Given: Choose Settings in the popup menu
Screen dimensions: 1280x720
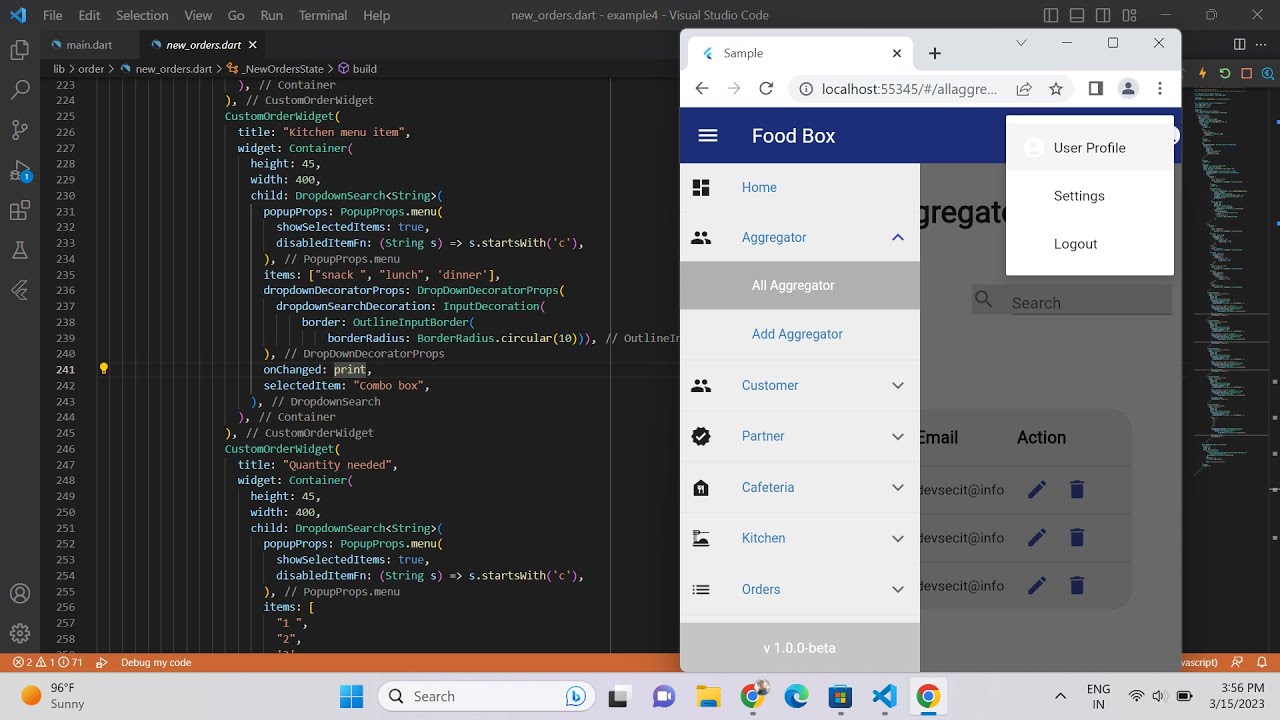Looking at the screenshot, I should click(1090, 196).
